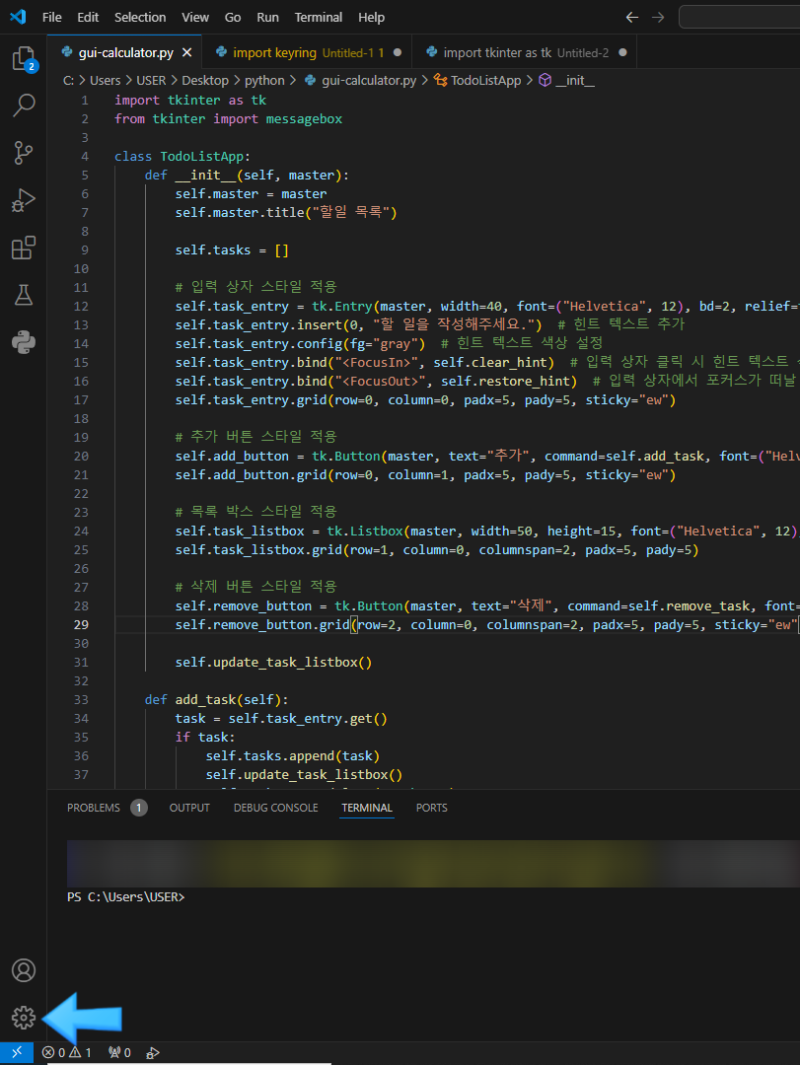This screenshot has height=1065, width=800.
Task: Click the navigate back arrow
Action: click(x=631, y=17)
